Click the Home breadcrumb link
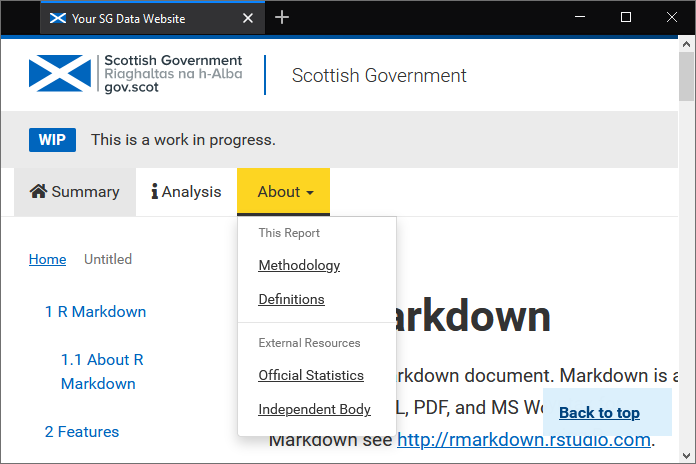 (x=47, y=259)
